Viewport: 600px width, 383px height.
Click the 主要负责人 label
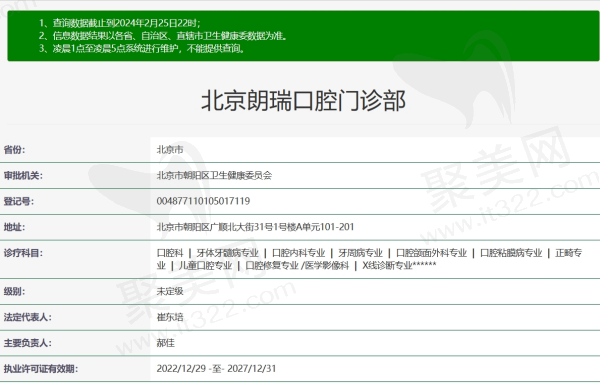[28, 343]
